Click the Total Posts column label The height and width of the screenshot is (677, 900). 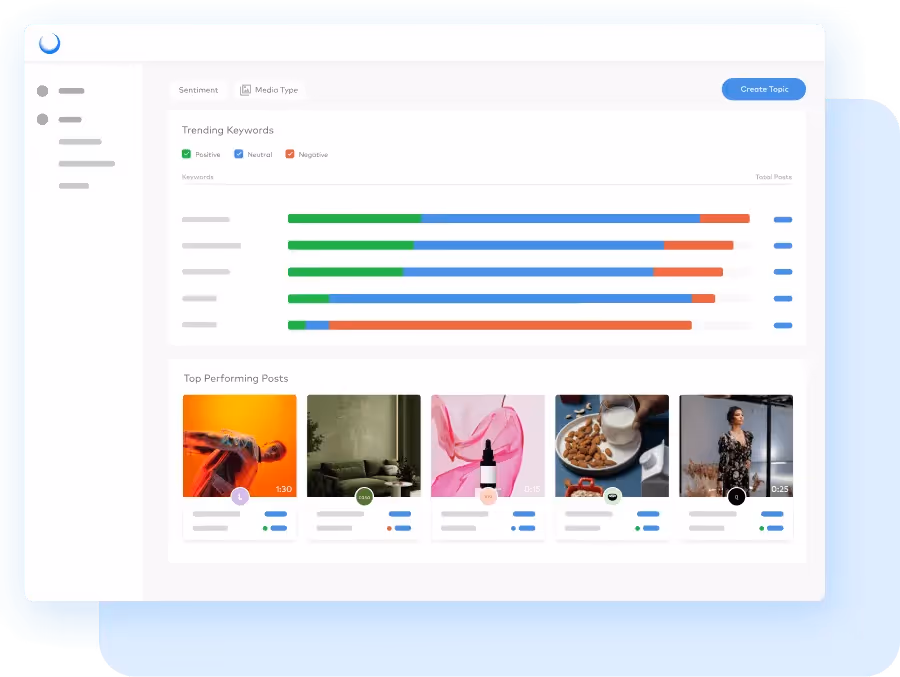772,176
